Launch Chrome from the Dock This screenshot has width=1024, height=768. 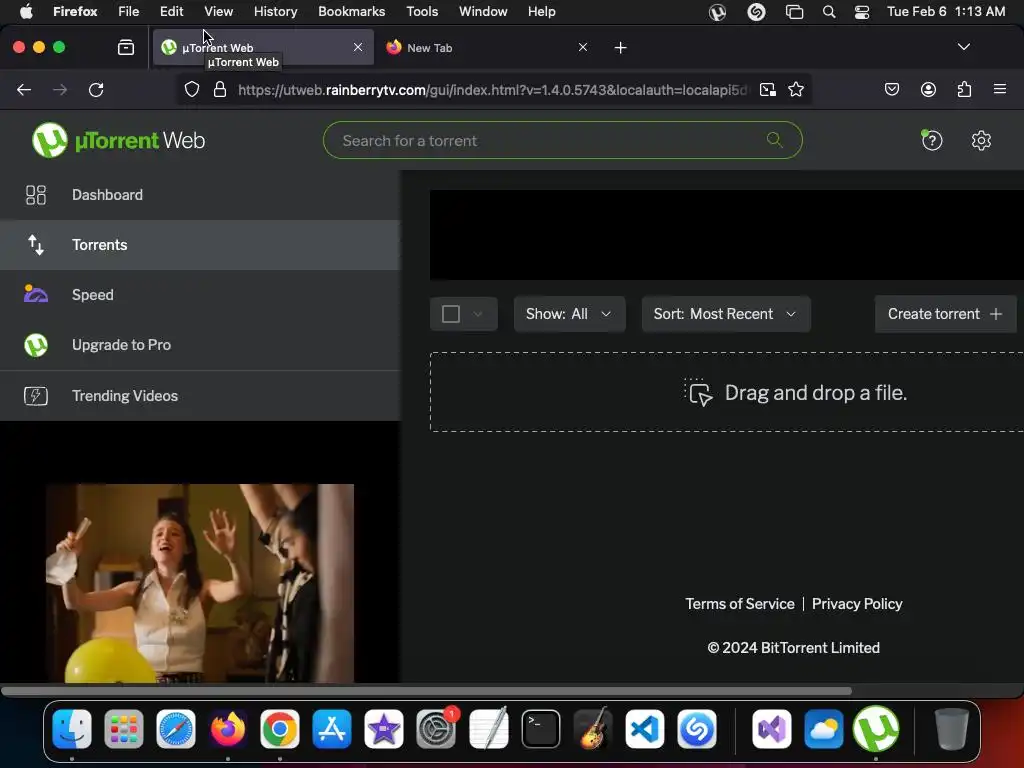pyautogui.click(x=280, y=729)
